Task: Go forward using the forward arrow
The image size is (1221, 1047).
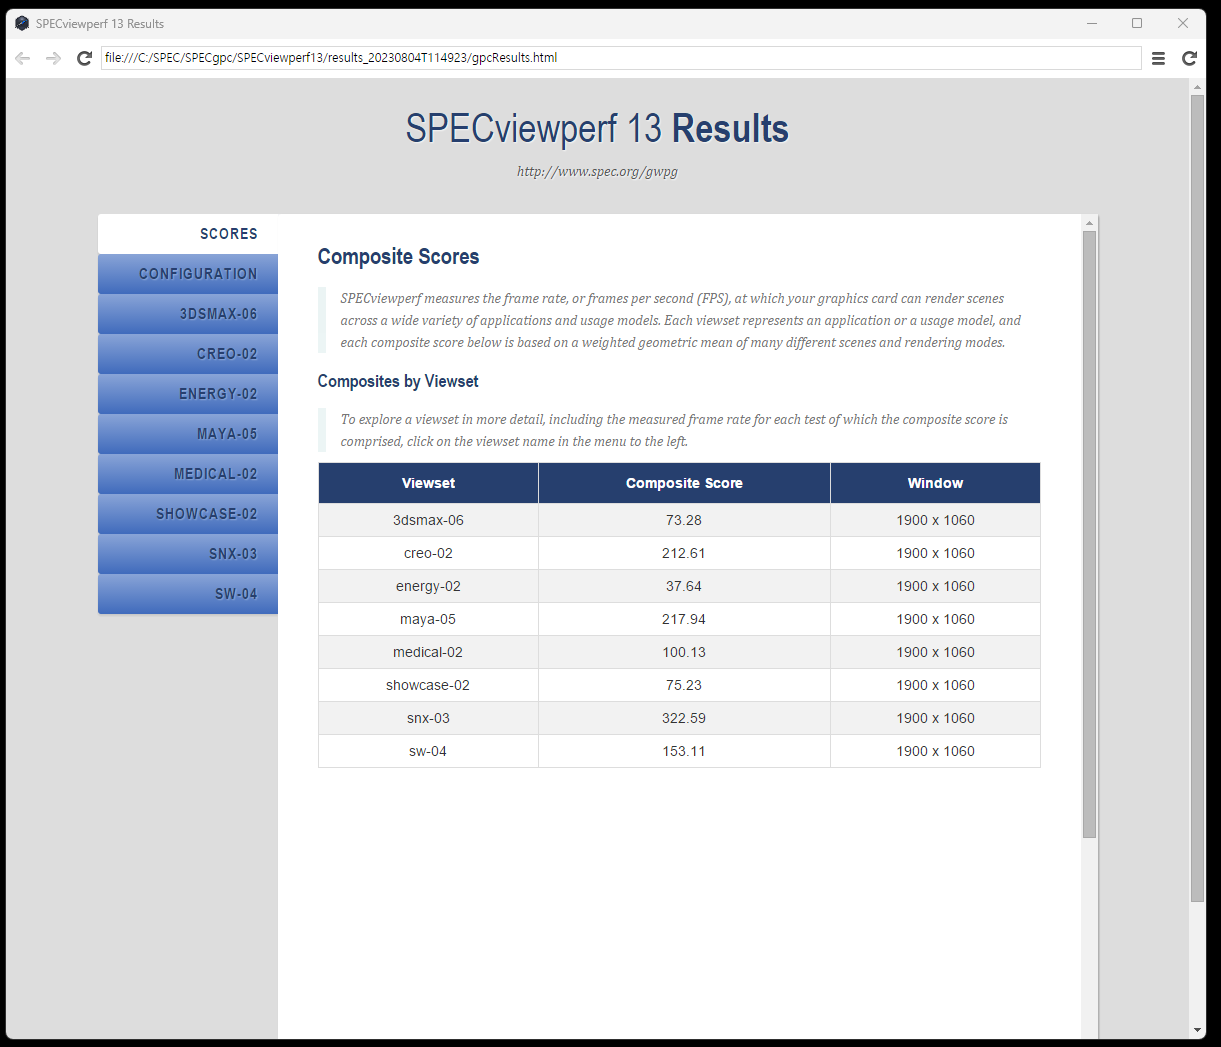Action: point(54,58)
